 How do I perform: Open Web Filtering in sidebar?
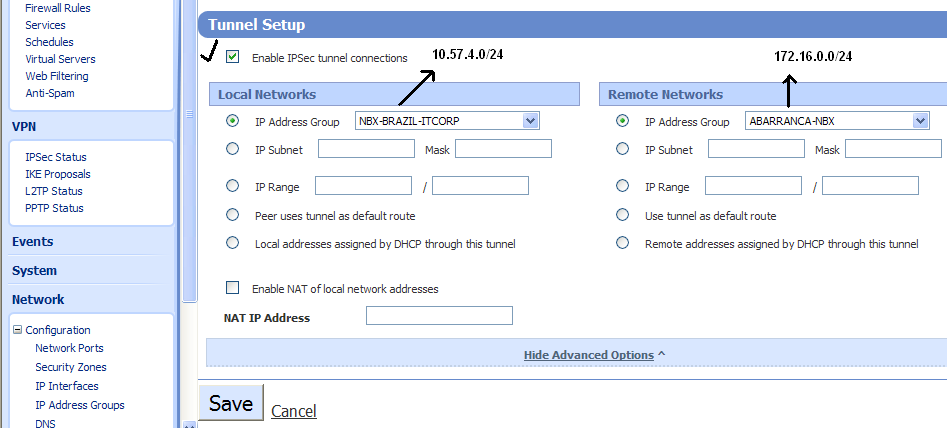tap(57, 76)
